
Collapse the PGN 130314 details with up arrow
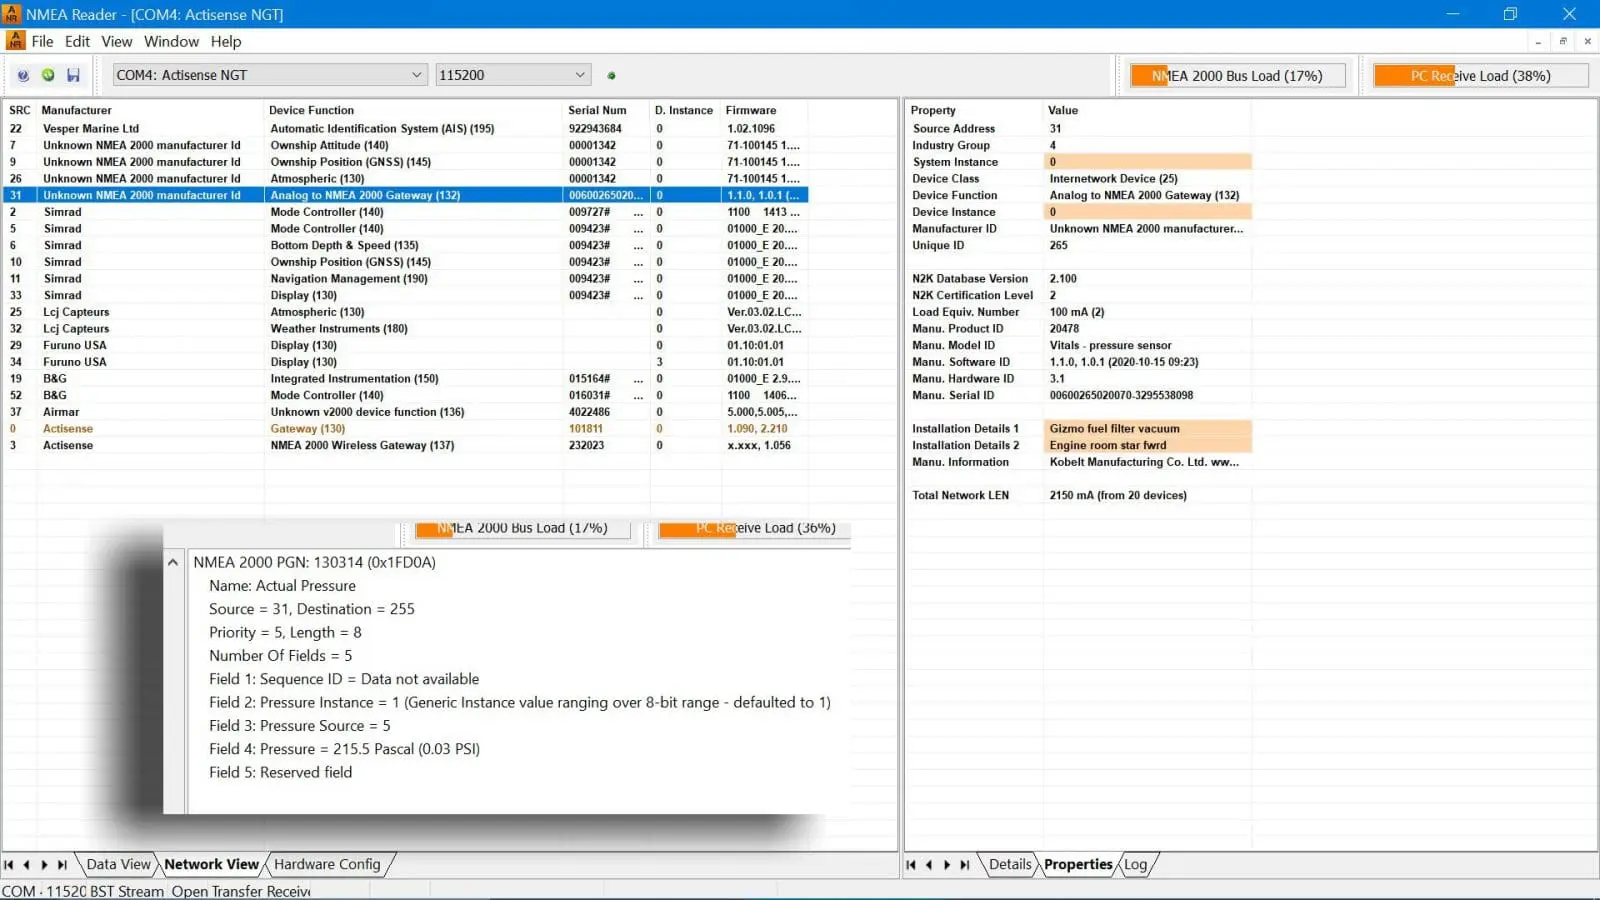tap(173, 563)
